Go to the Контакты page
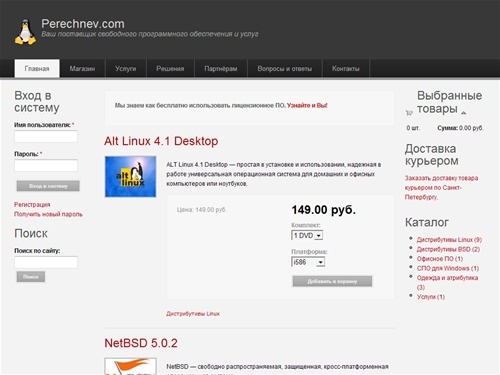500x375 pixels. tap(346, 68)
